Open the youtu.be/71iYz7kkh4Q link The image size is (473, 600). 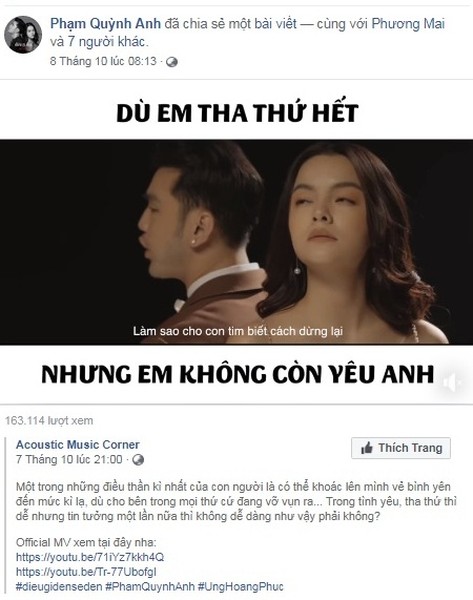click(x=90, y=557)
